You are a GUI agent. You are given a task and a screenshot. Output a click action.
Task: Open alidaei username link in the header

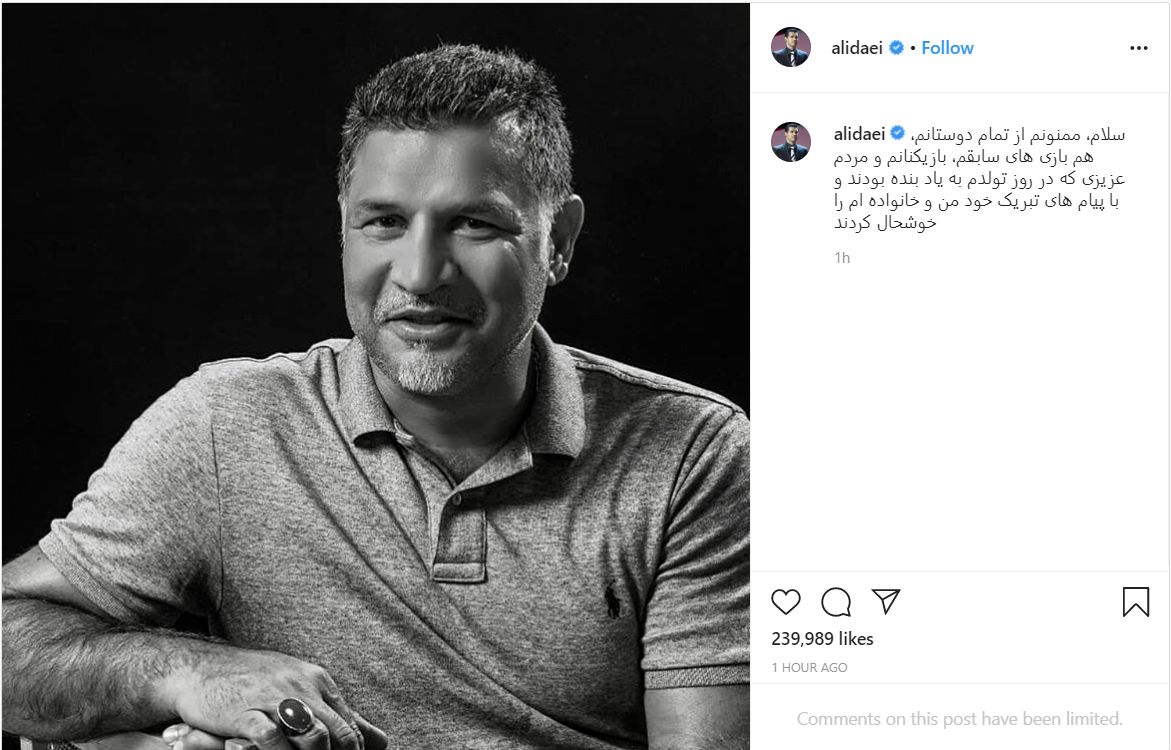[856, 48]
